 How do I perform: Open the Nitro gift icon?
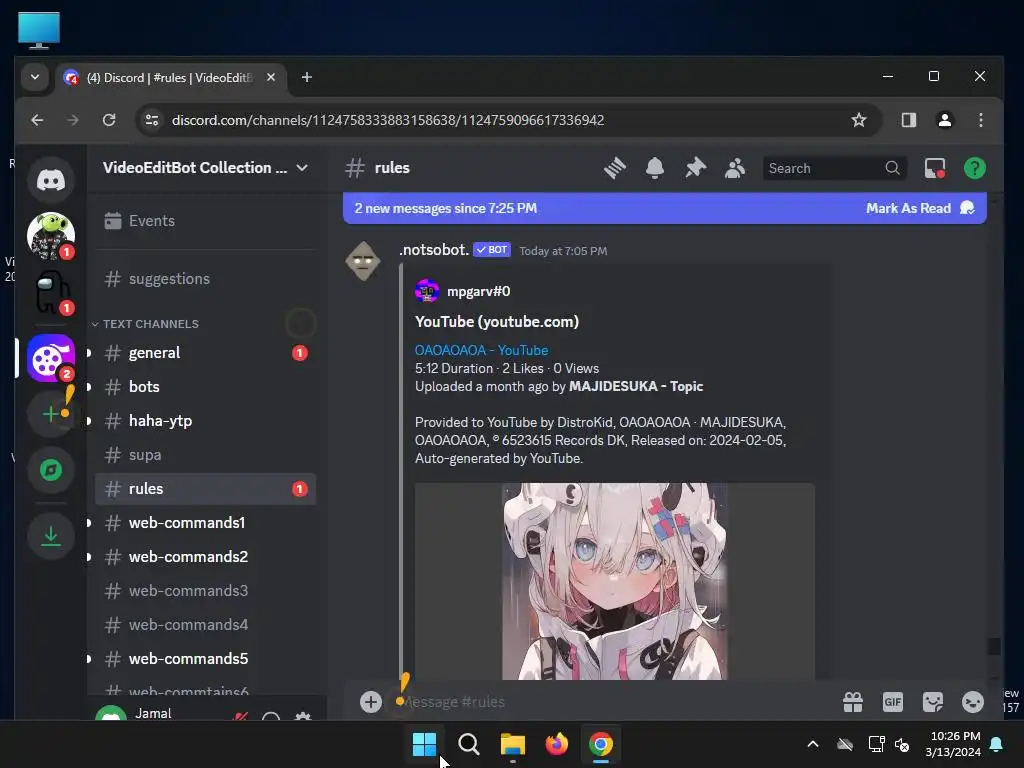(x=853, y=702)
